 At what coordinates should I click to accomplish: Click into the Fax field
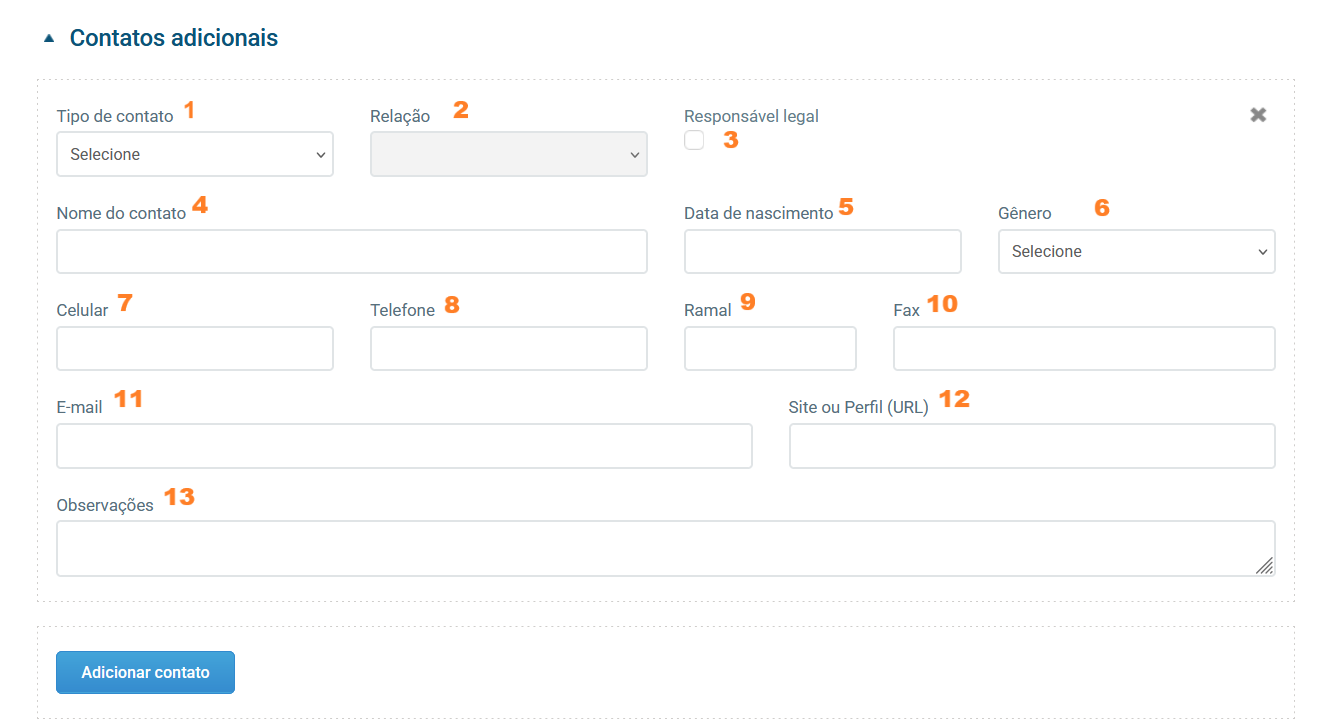(x=1084, y=348)
